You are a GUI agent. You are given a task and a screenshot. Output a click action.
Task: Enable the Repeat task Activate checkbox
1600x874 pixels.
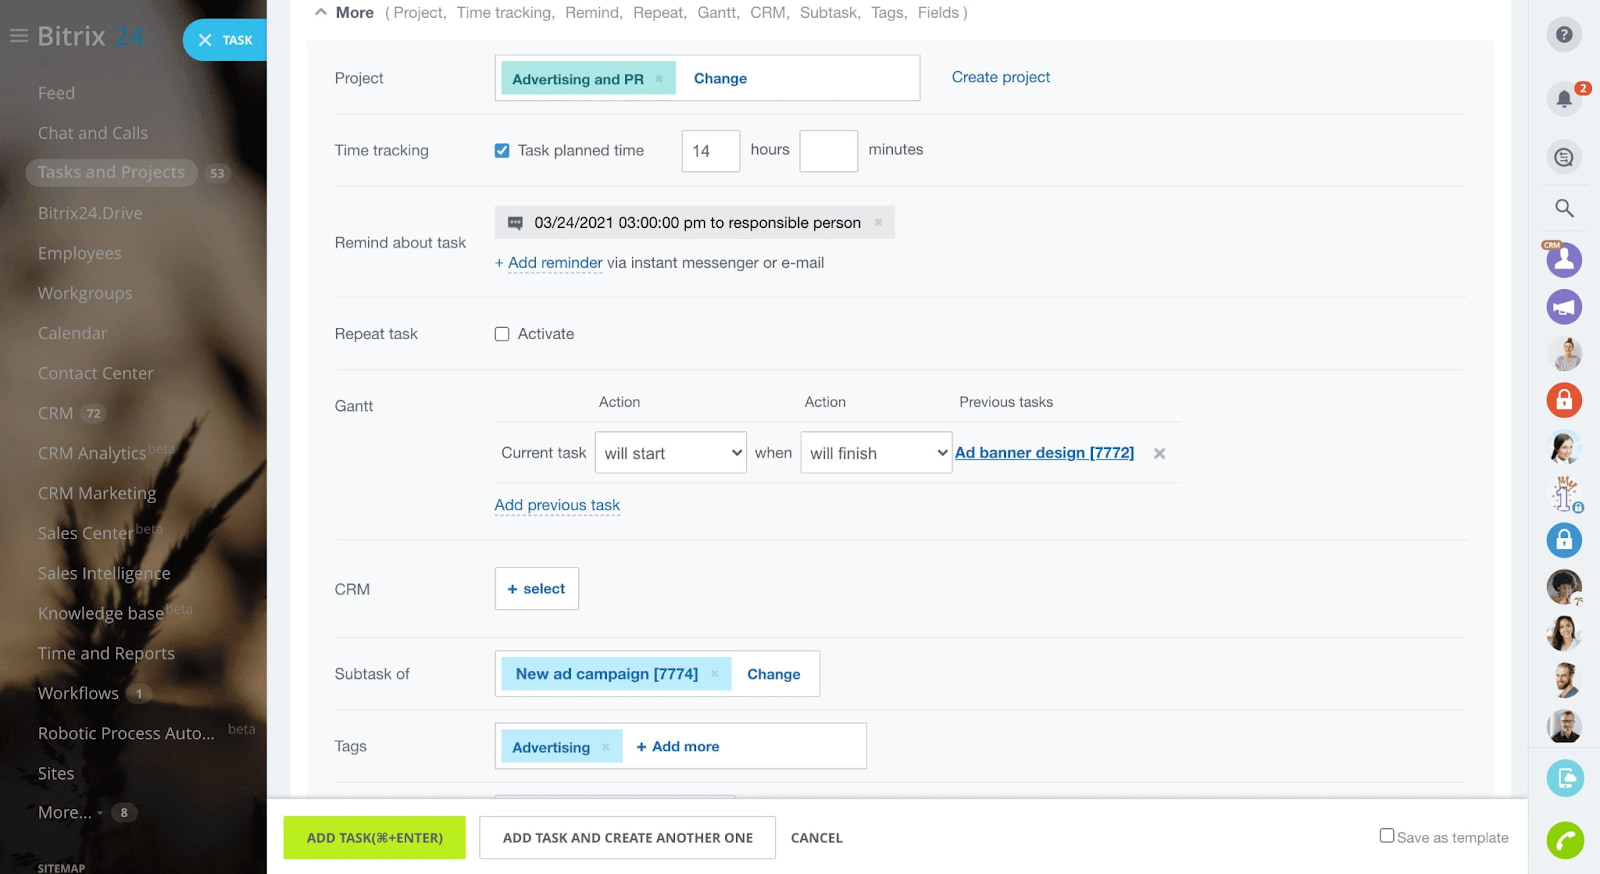(x=502, y=334)
